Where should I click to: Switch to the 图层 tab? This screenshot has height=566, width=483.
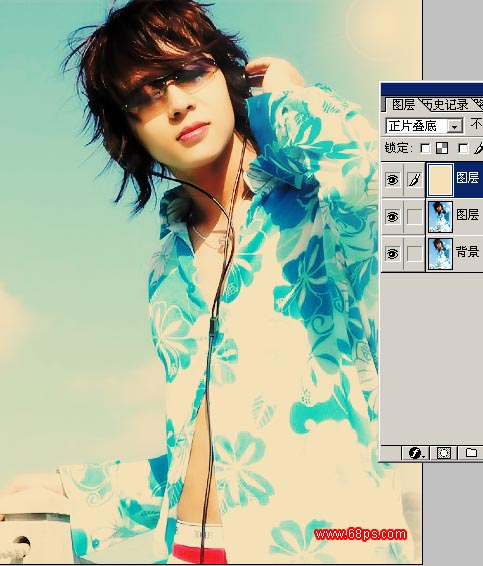point(403,105)
